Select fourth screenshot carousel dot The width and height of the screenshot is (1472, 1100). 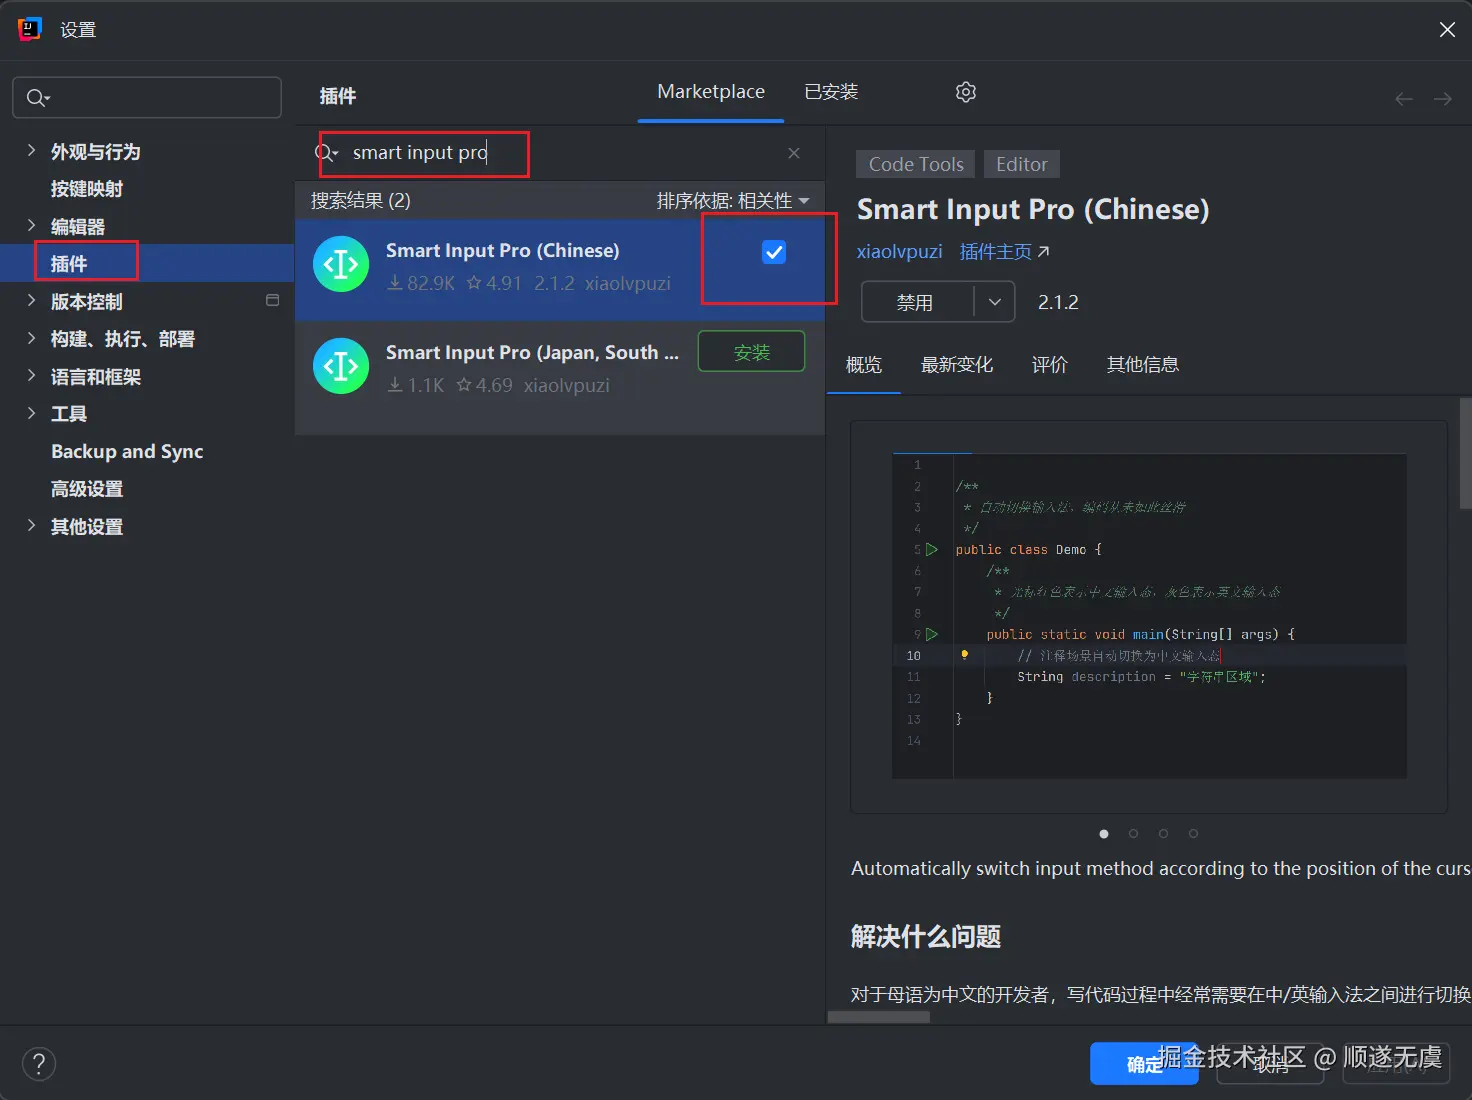[1193, 833]
